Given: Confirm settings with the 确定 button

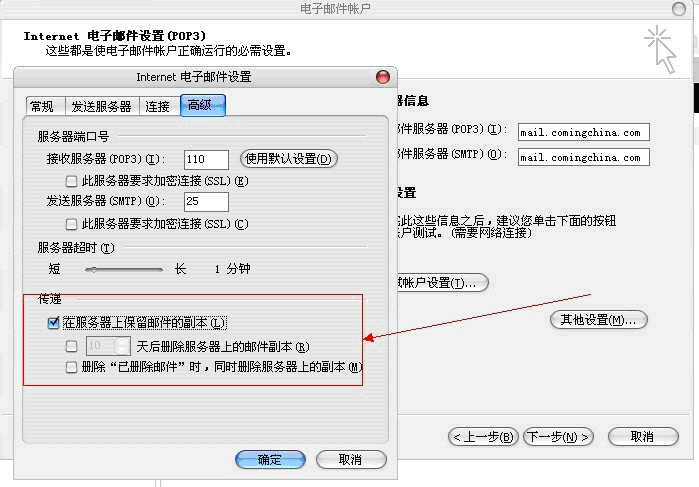Looking at the screenshot, I should 270,460.
